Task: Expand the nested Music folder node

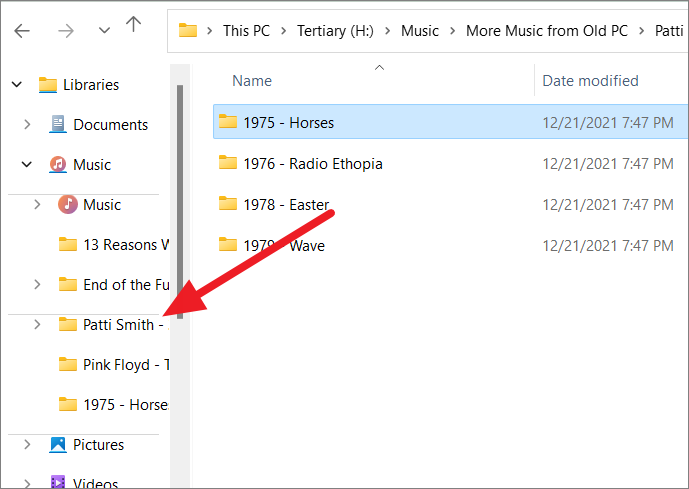Action: coord(37,204)
